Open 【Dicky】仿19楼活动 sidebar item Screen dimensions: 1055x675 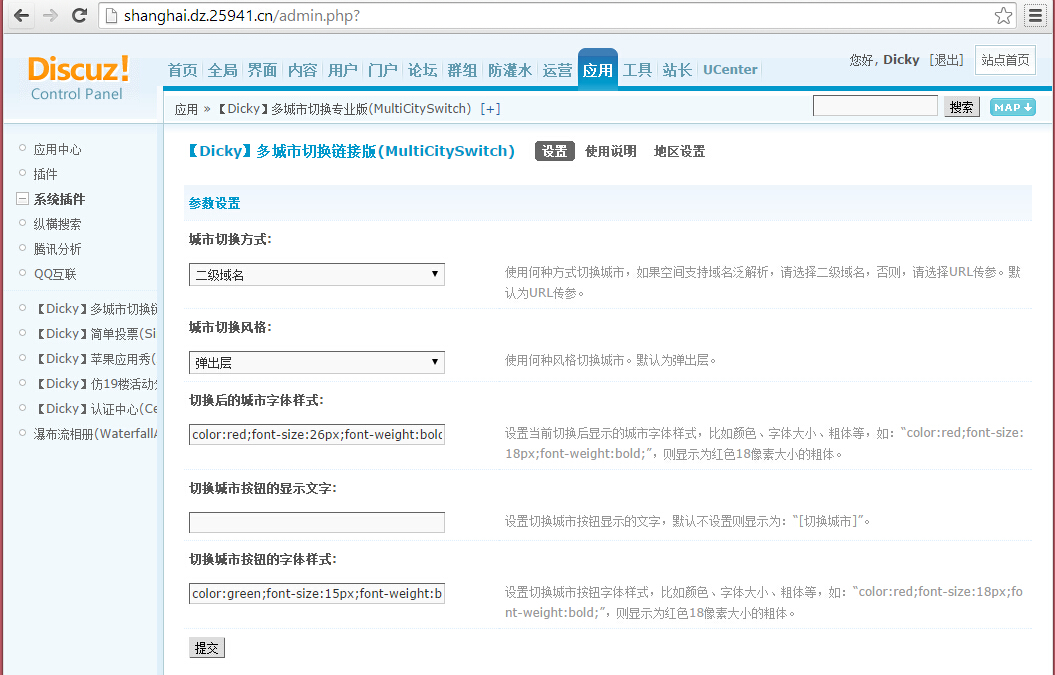[x=95, y=384]
